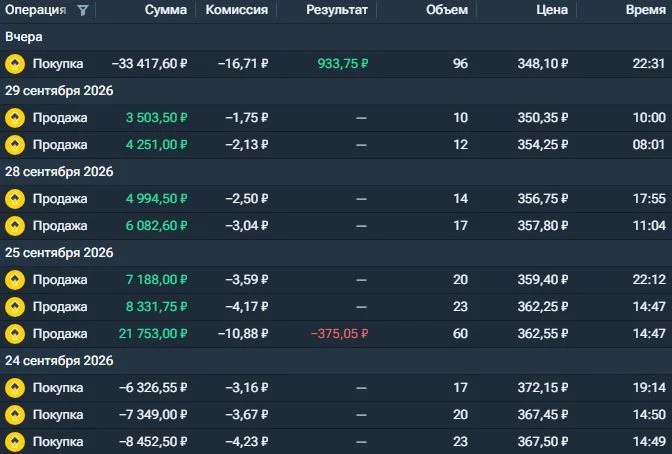672x454 pixels.
Task: Click the volume cell showing 96
Action: [460, 64]
